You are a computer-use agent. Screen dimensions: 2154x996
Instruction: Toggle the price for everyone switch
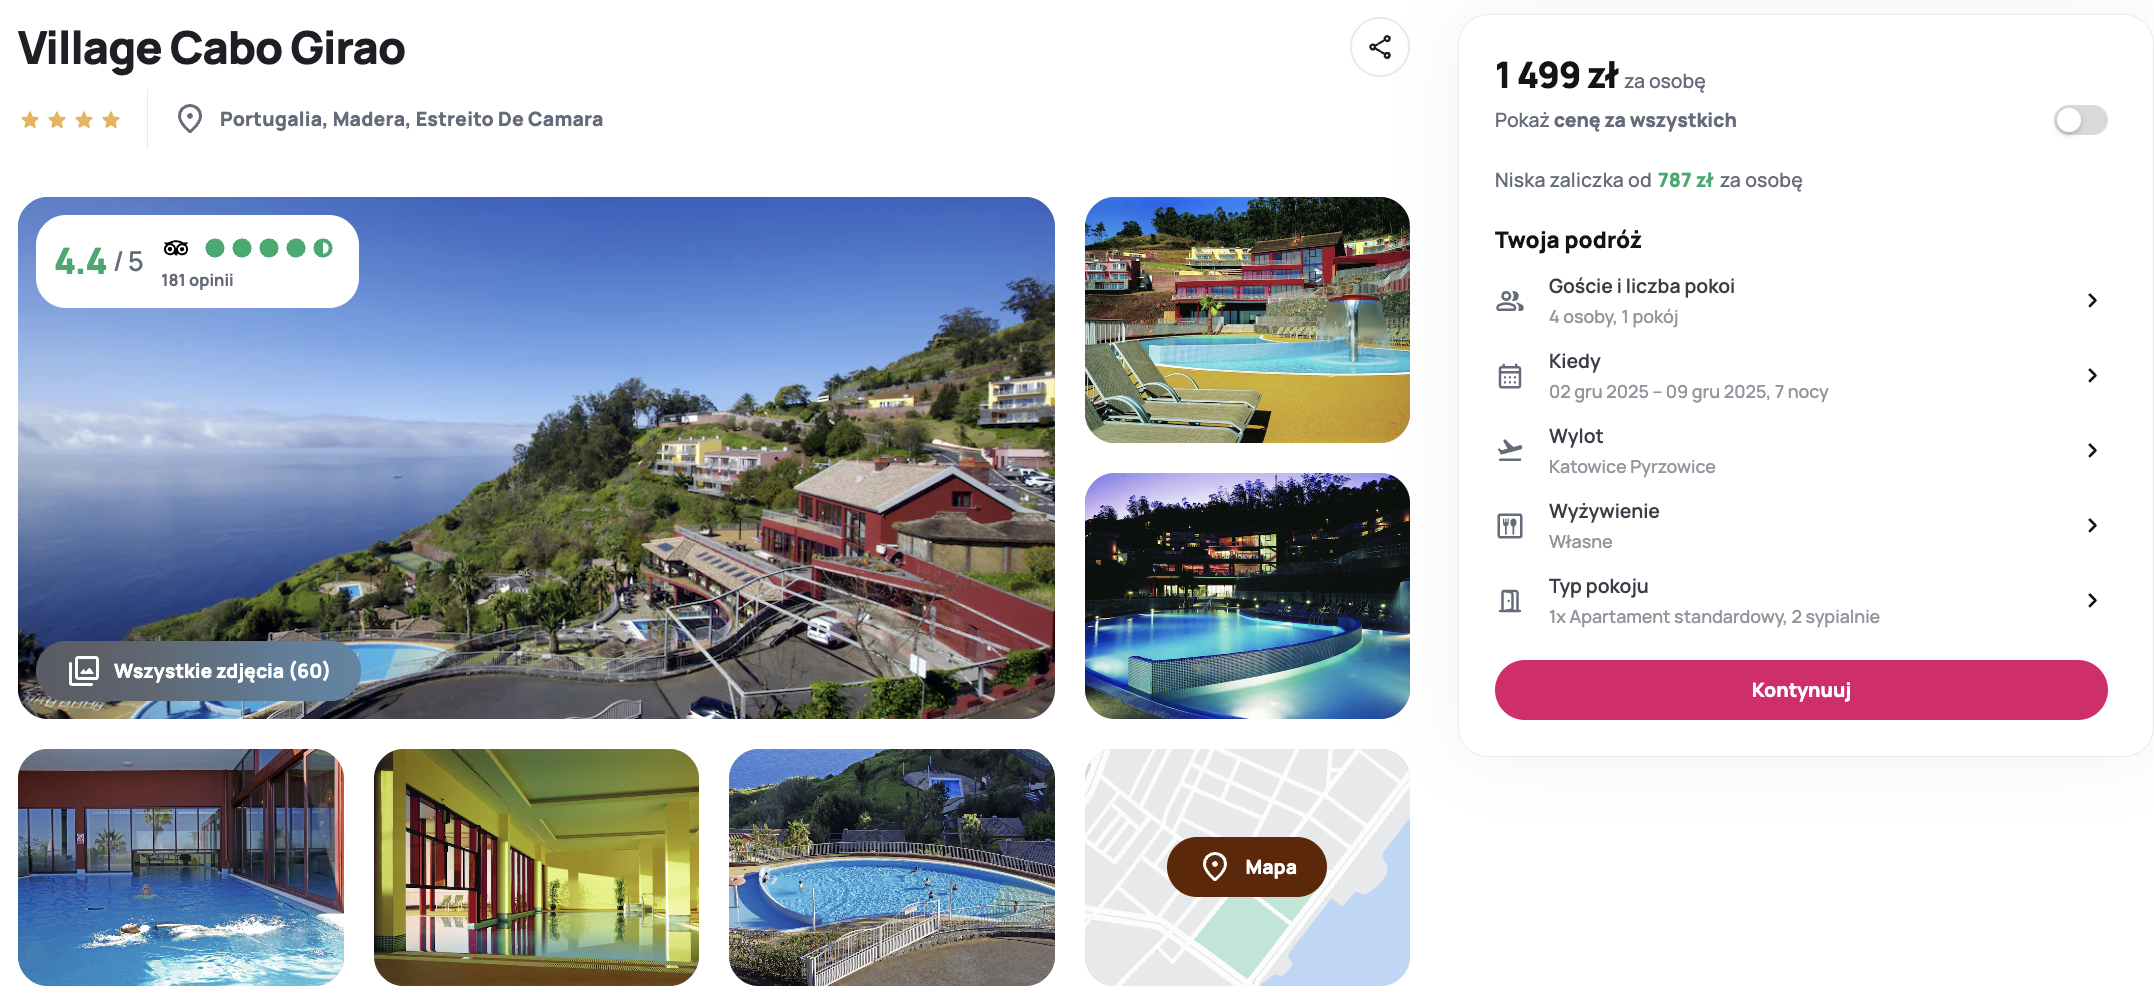(2080, 120)
